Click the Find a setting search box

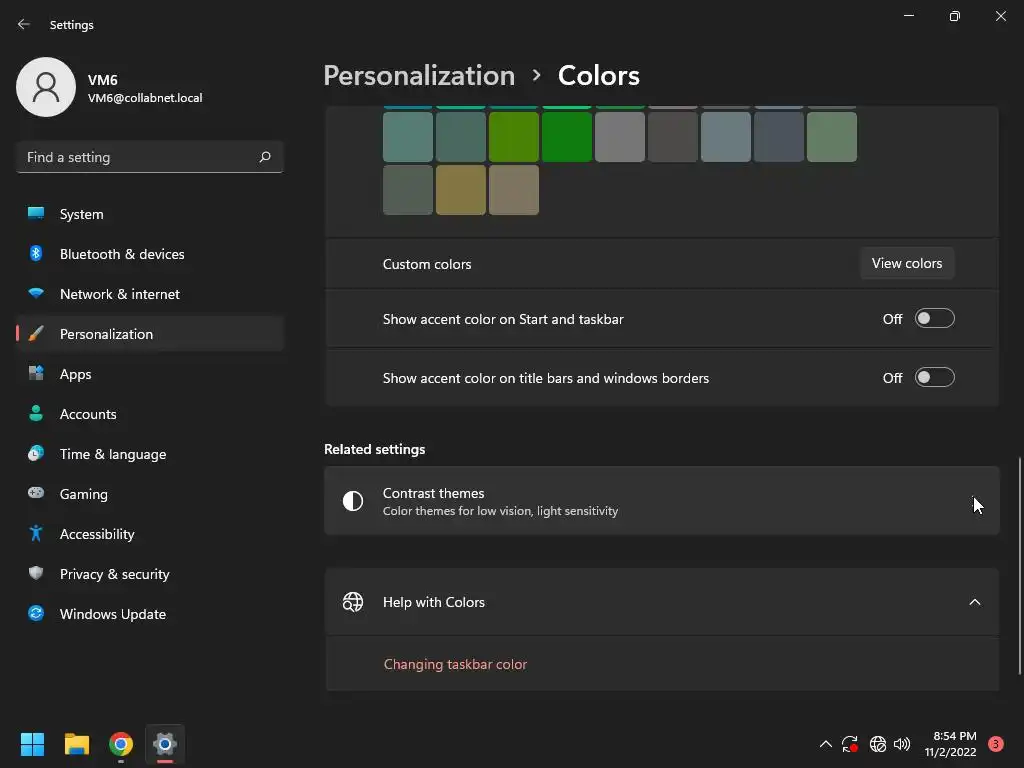(138, 157)
